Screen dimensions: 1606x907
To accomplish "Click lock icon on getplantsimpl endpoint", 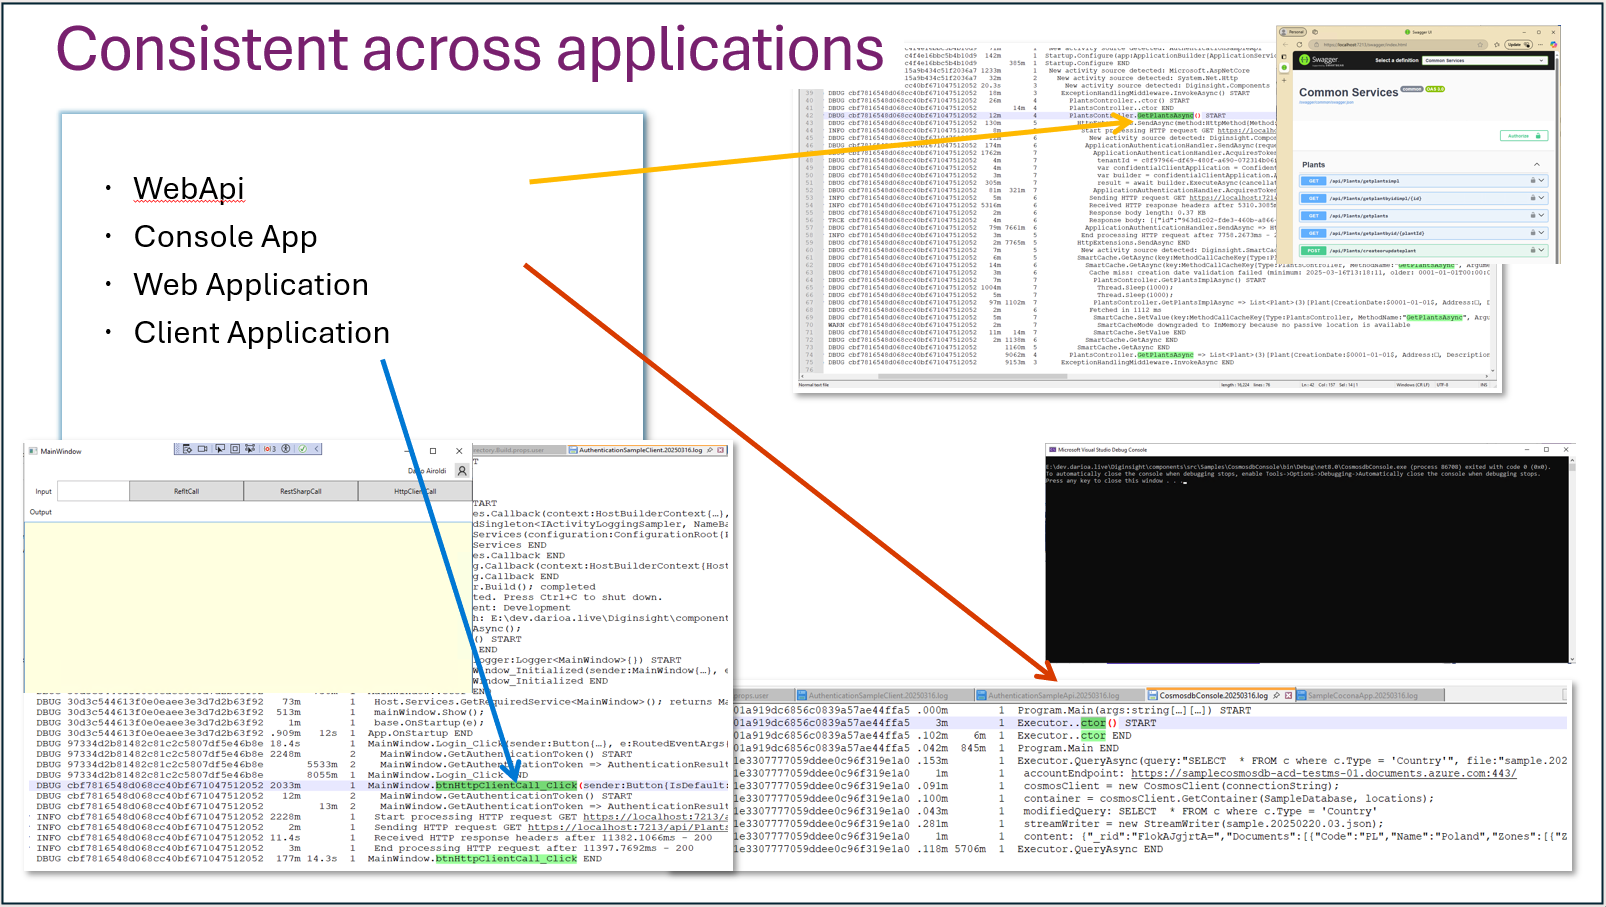I will pos(1533,180).
